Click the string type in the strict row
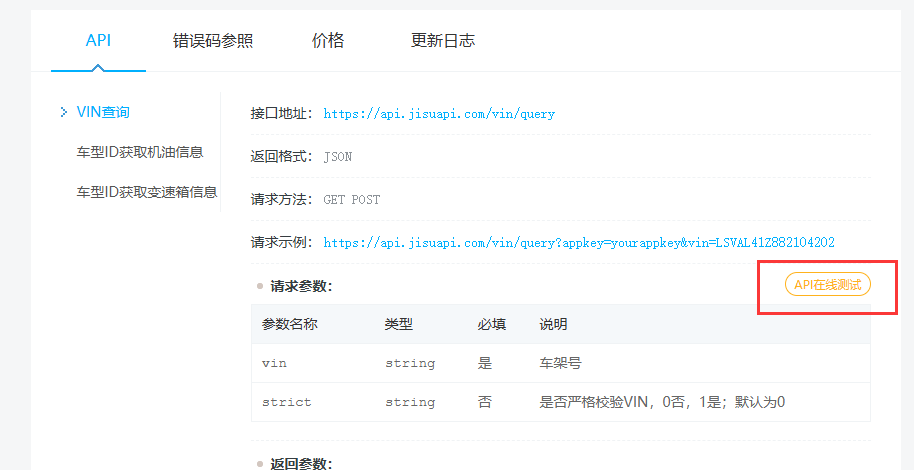This screenshot has width=914, height=470. (x=410, y=402)
